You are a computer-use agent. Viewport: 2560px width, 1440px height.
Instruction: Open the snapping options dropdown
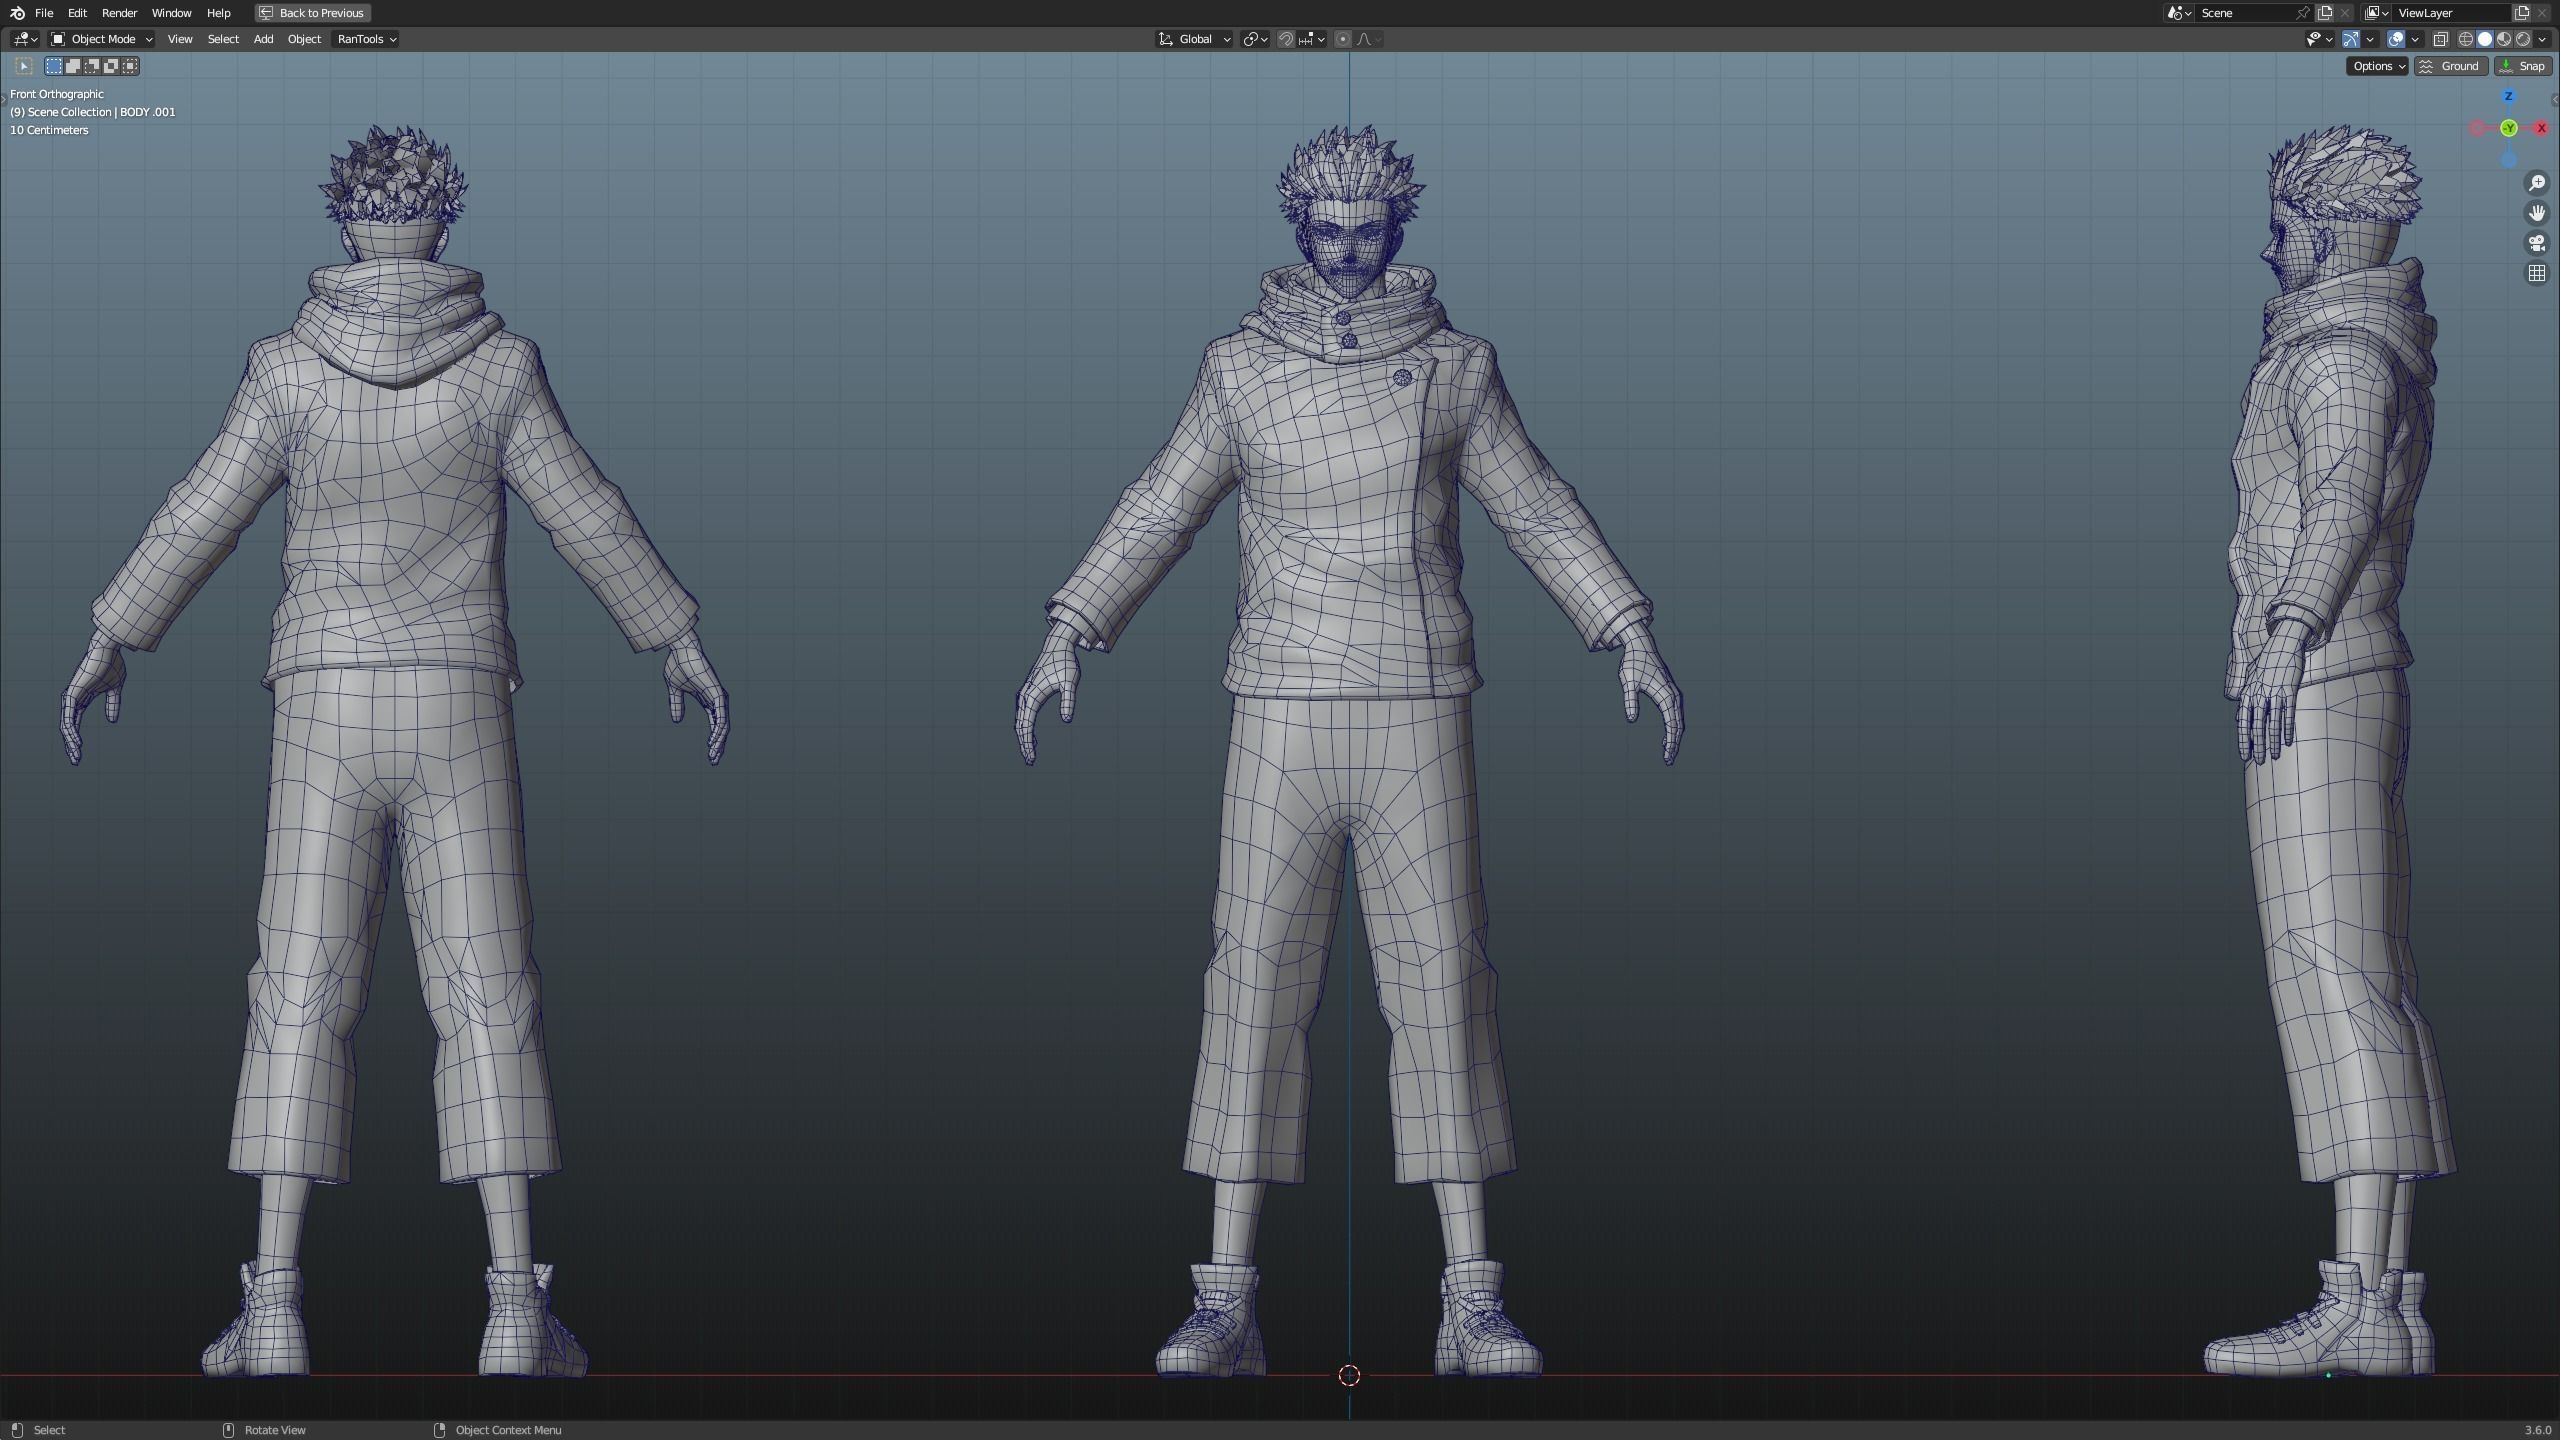(1312, 39)
